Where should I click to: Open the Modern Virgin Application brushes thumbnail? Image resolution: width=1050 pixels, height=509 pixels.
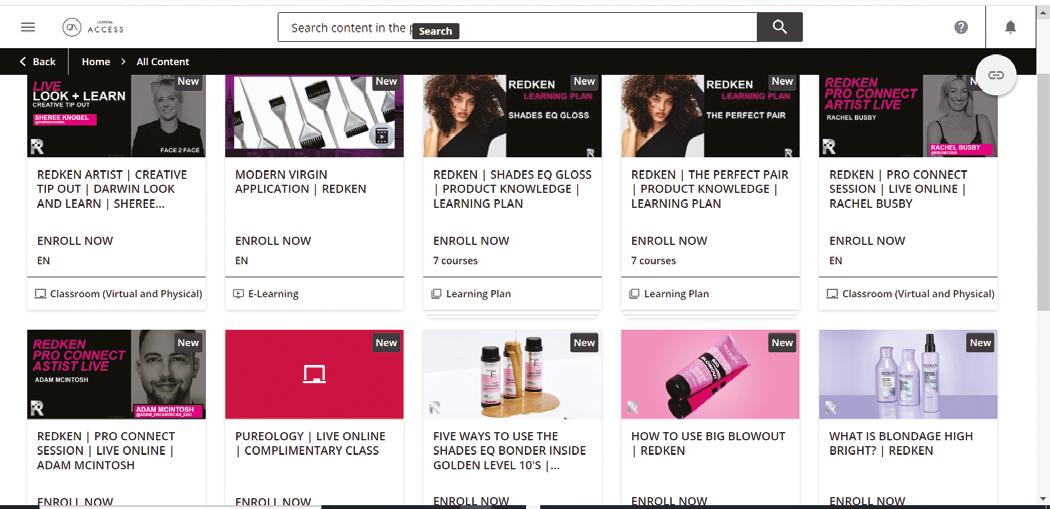pos(314,116)
